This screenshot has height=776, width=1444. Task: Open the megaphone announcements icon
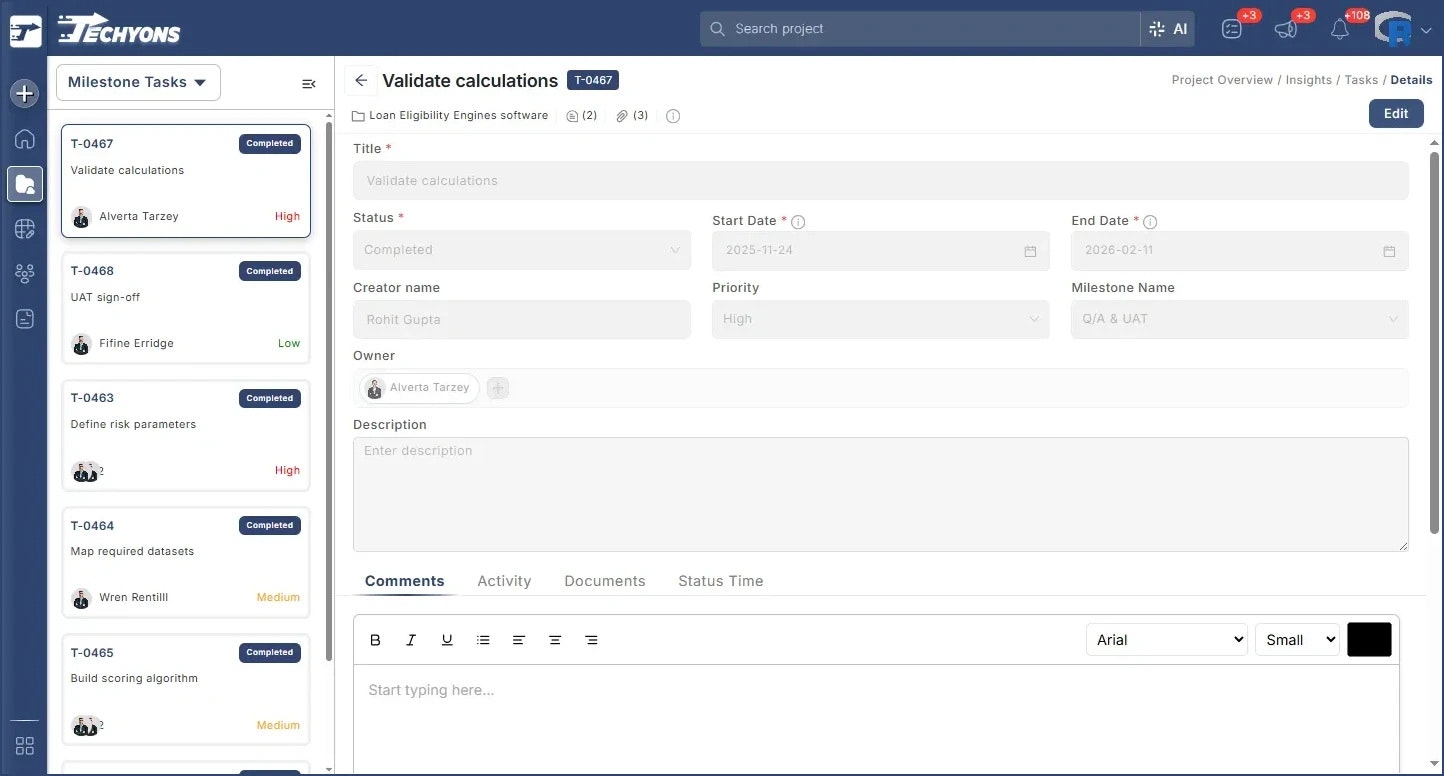coord(1286,28)
